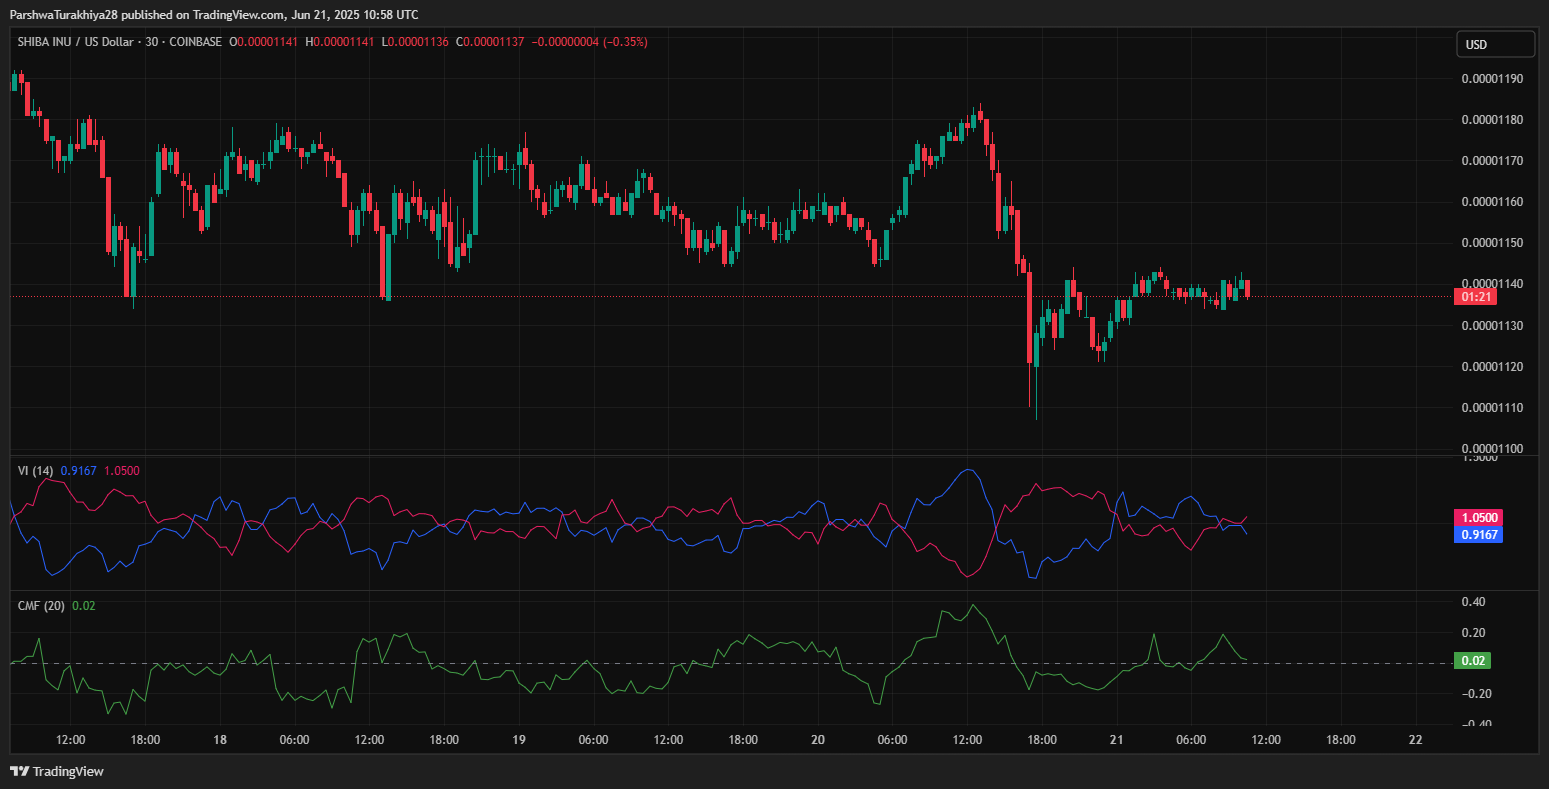The height and width of the screenshot is (789, 1549).
Task: Select the VI (14) indicator legend
Action: [x=35, y=470]
